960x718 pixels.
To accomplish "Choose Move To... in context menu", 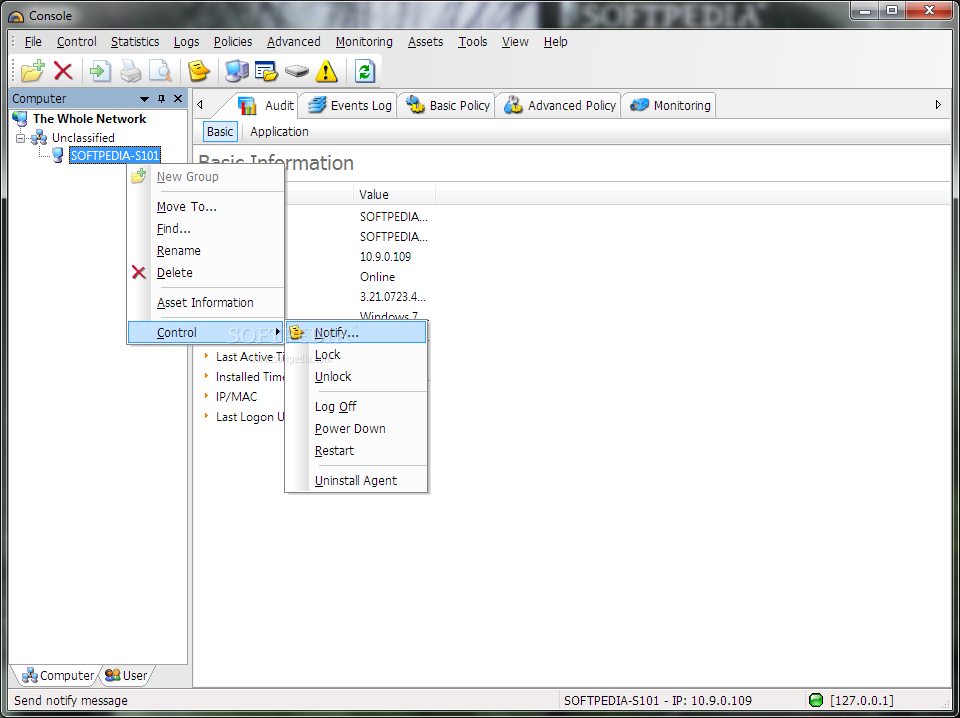I will [x=206, y=207].
